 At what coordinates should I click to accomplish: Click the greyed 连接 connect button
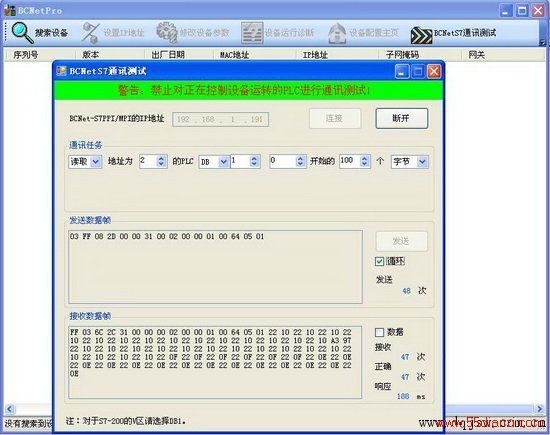[x=335, y=119]
